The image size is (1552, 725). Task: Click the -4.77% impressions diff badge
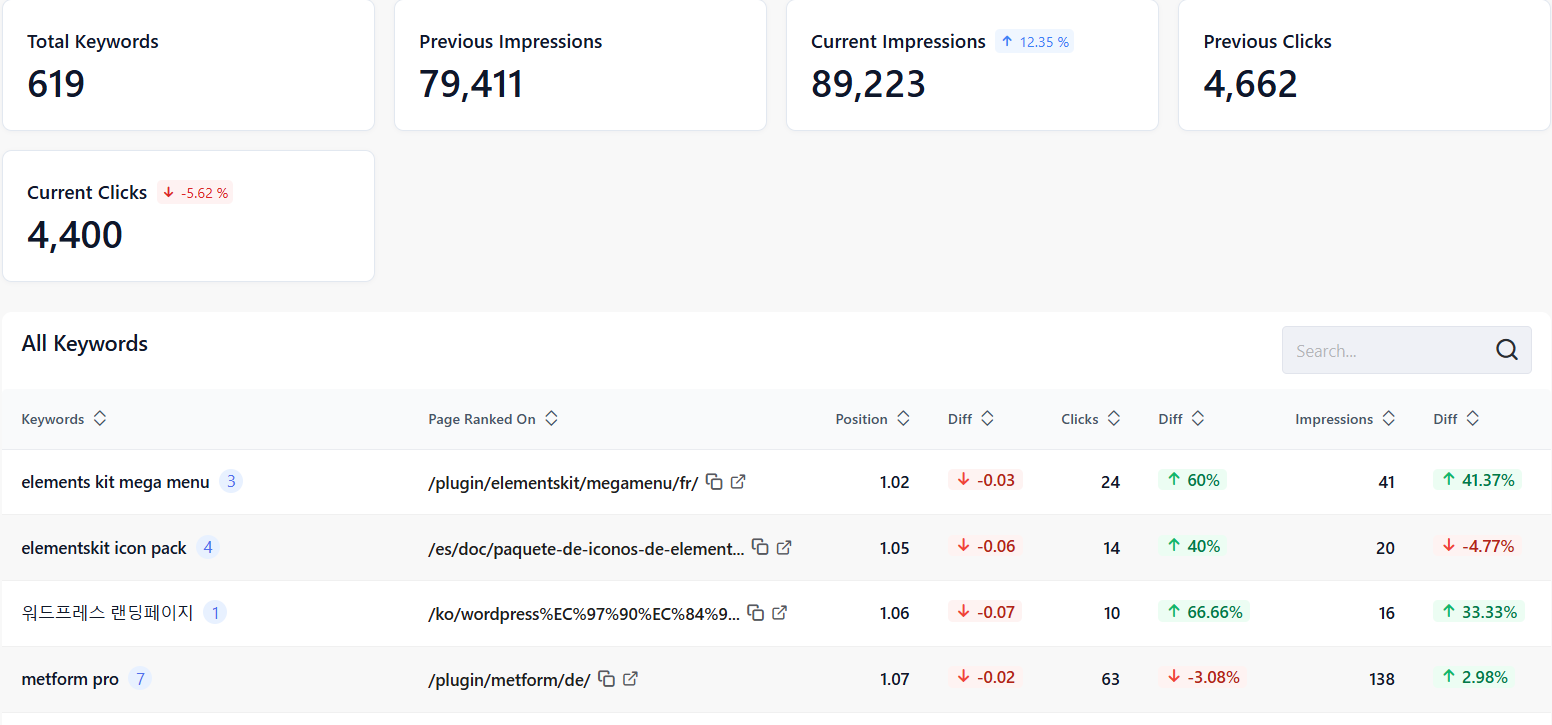coord(1478,546)
